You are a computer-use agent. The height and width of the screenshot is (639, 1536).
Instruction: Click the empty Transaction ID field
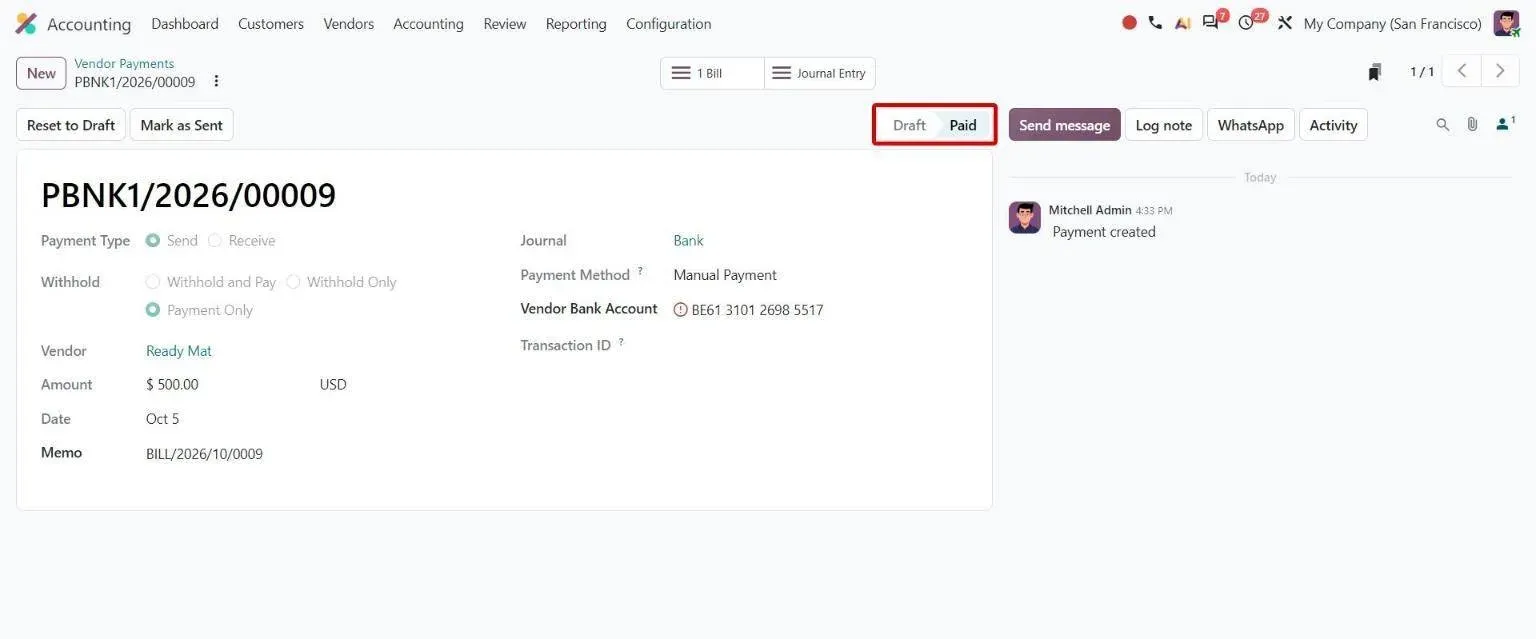[820, 345]
